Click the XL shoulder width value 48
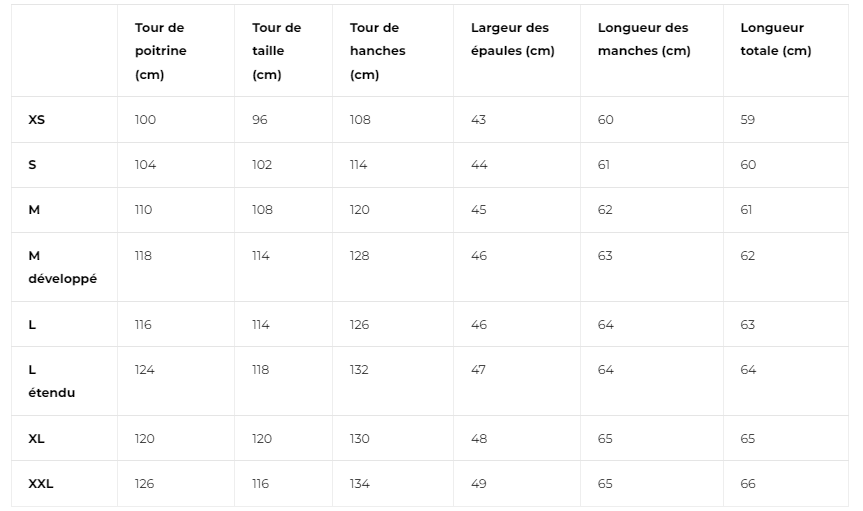 click(479, 439)
